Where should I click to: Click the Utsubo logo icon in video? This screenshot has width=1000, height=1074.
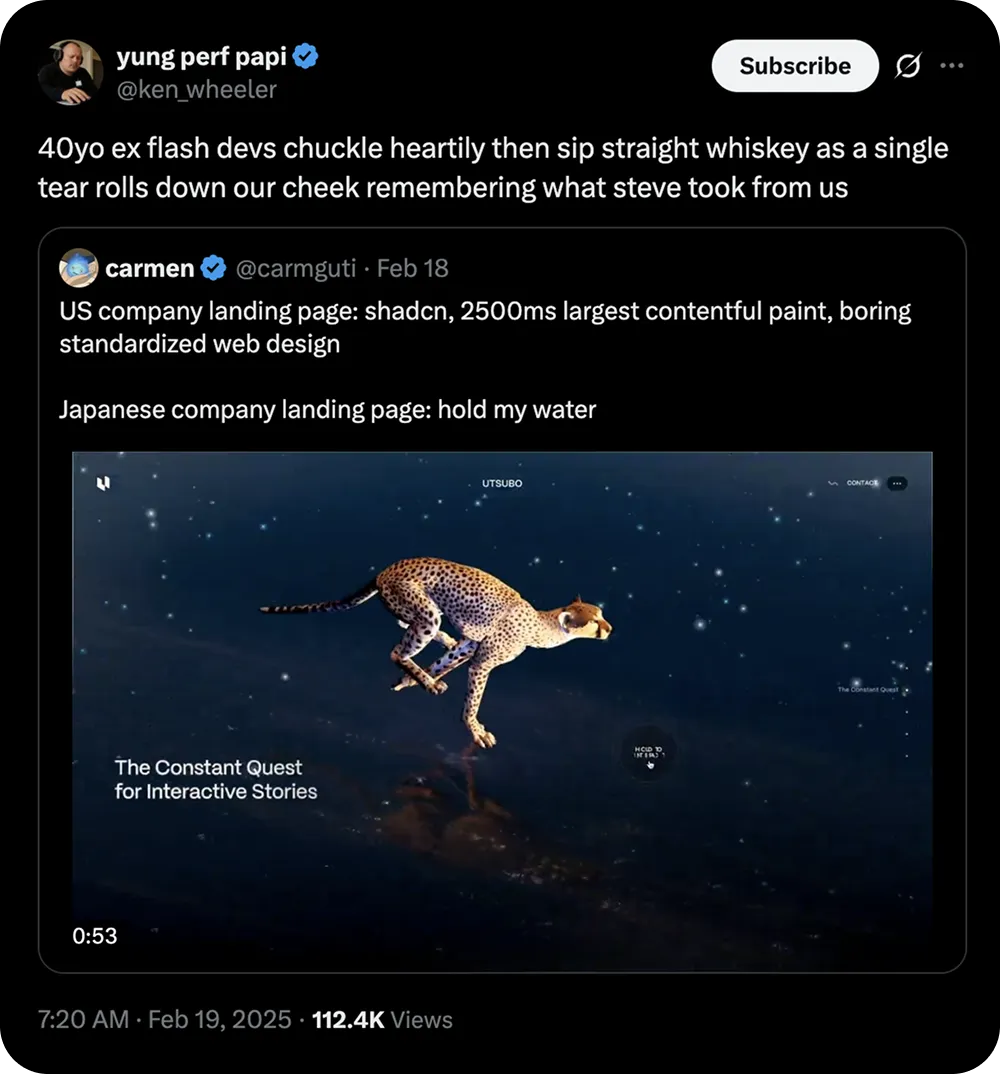point(102,484)
